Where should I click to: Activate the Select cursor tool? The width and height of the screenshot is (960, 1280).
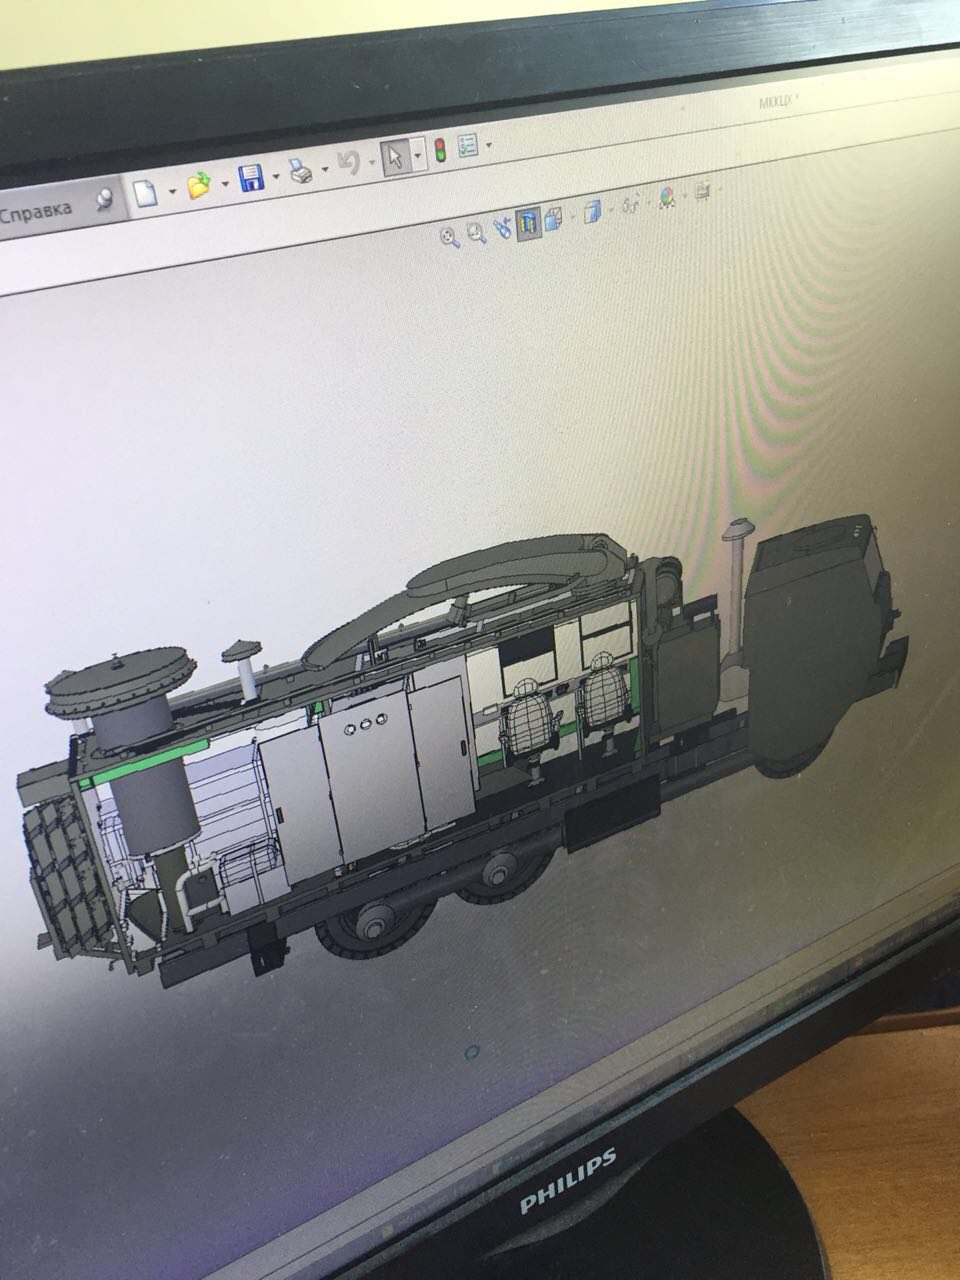coord(395,158)
